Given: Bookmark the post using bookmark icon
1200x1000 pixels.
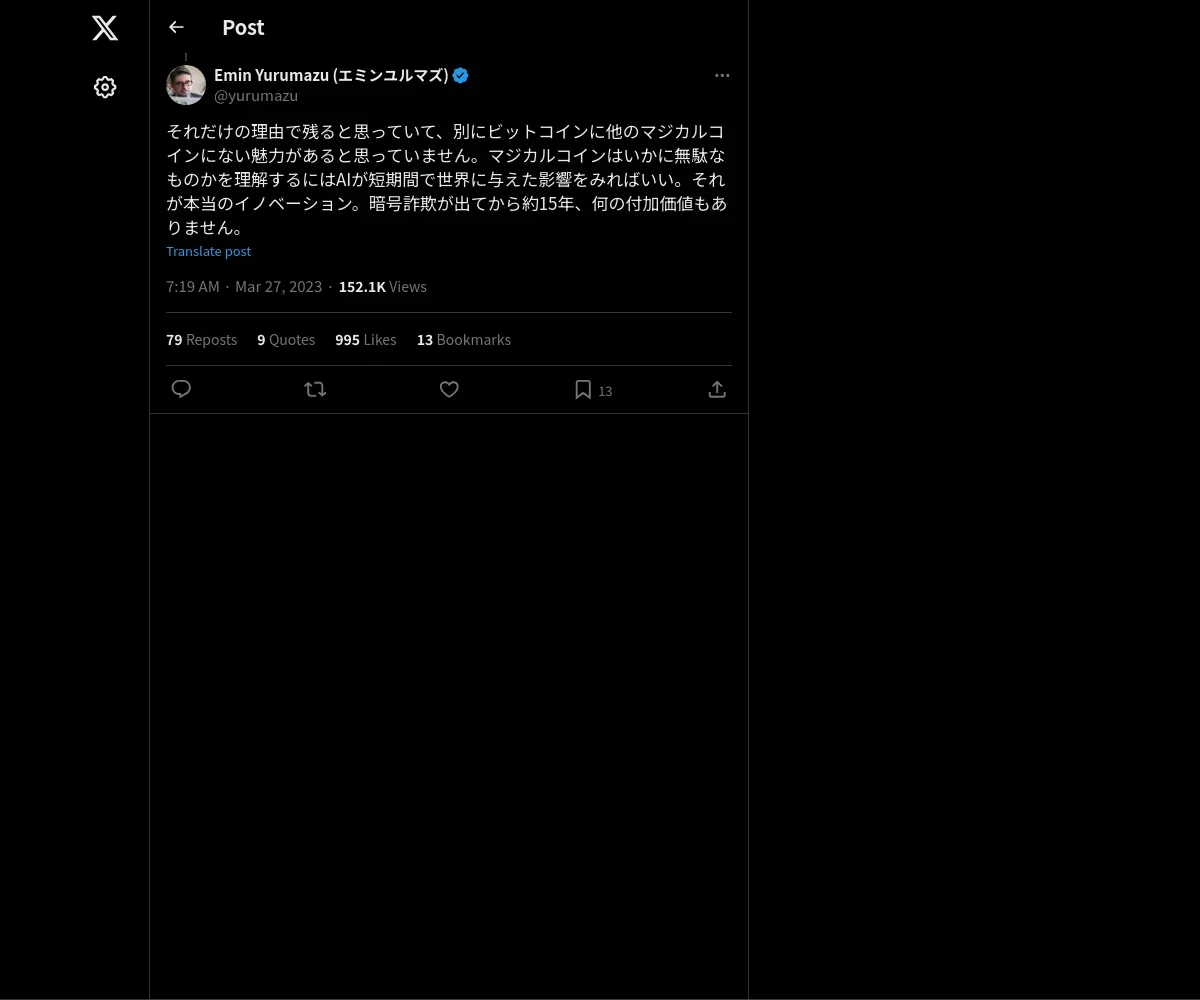Looking at the screenshot, I should tap(583, 390).
